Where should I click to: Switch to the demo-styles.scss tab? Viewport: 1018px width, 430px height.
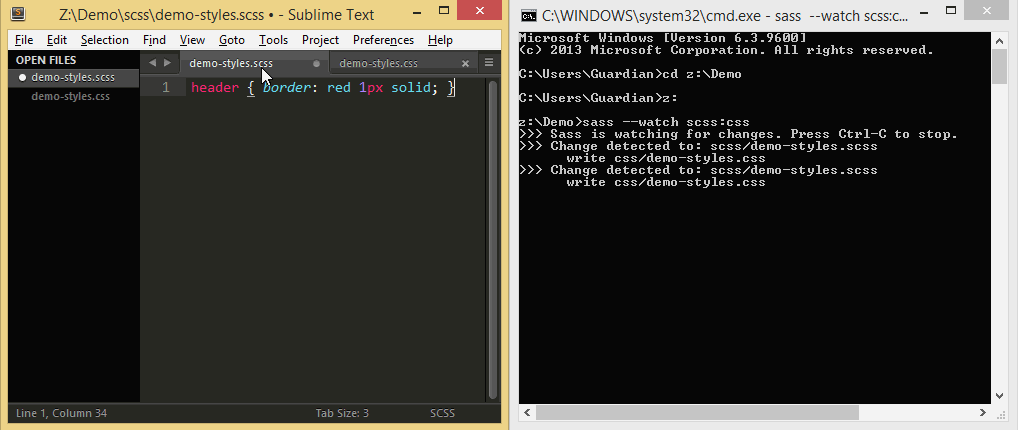tap(231, 63)
